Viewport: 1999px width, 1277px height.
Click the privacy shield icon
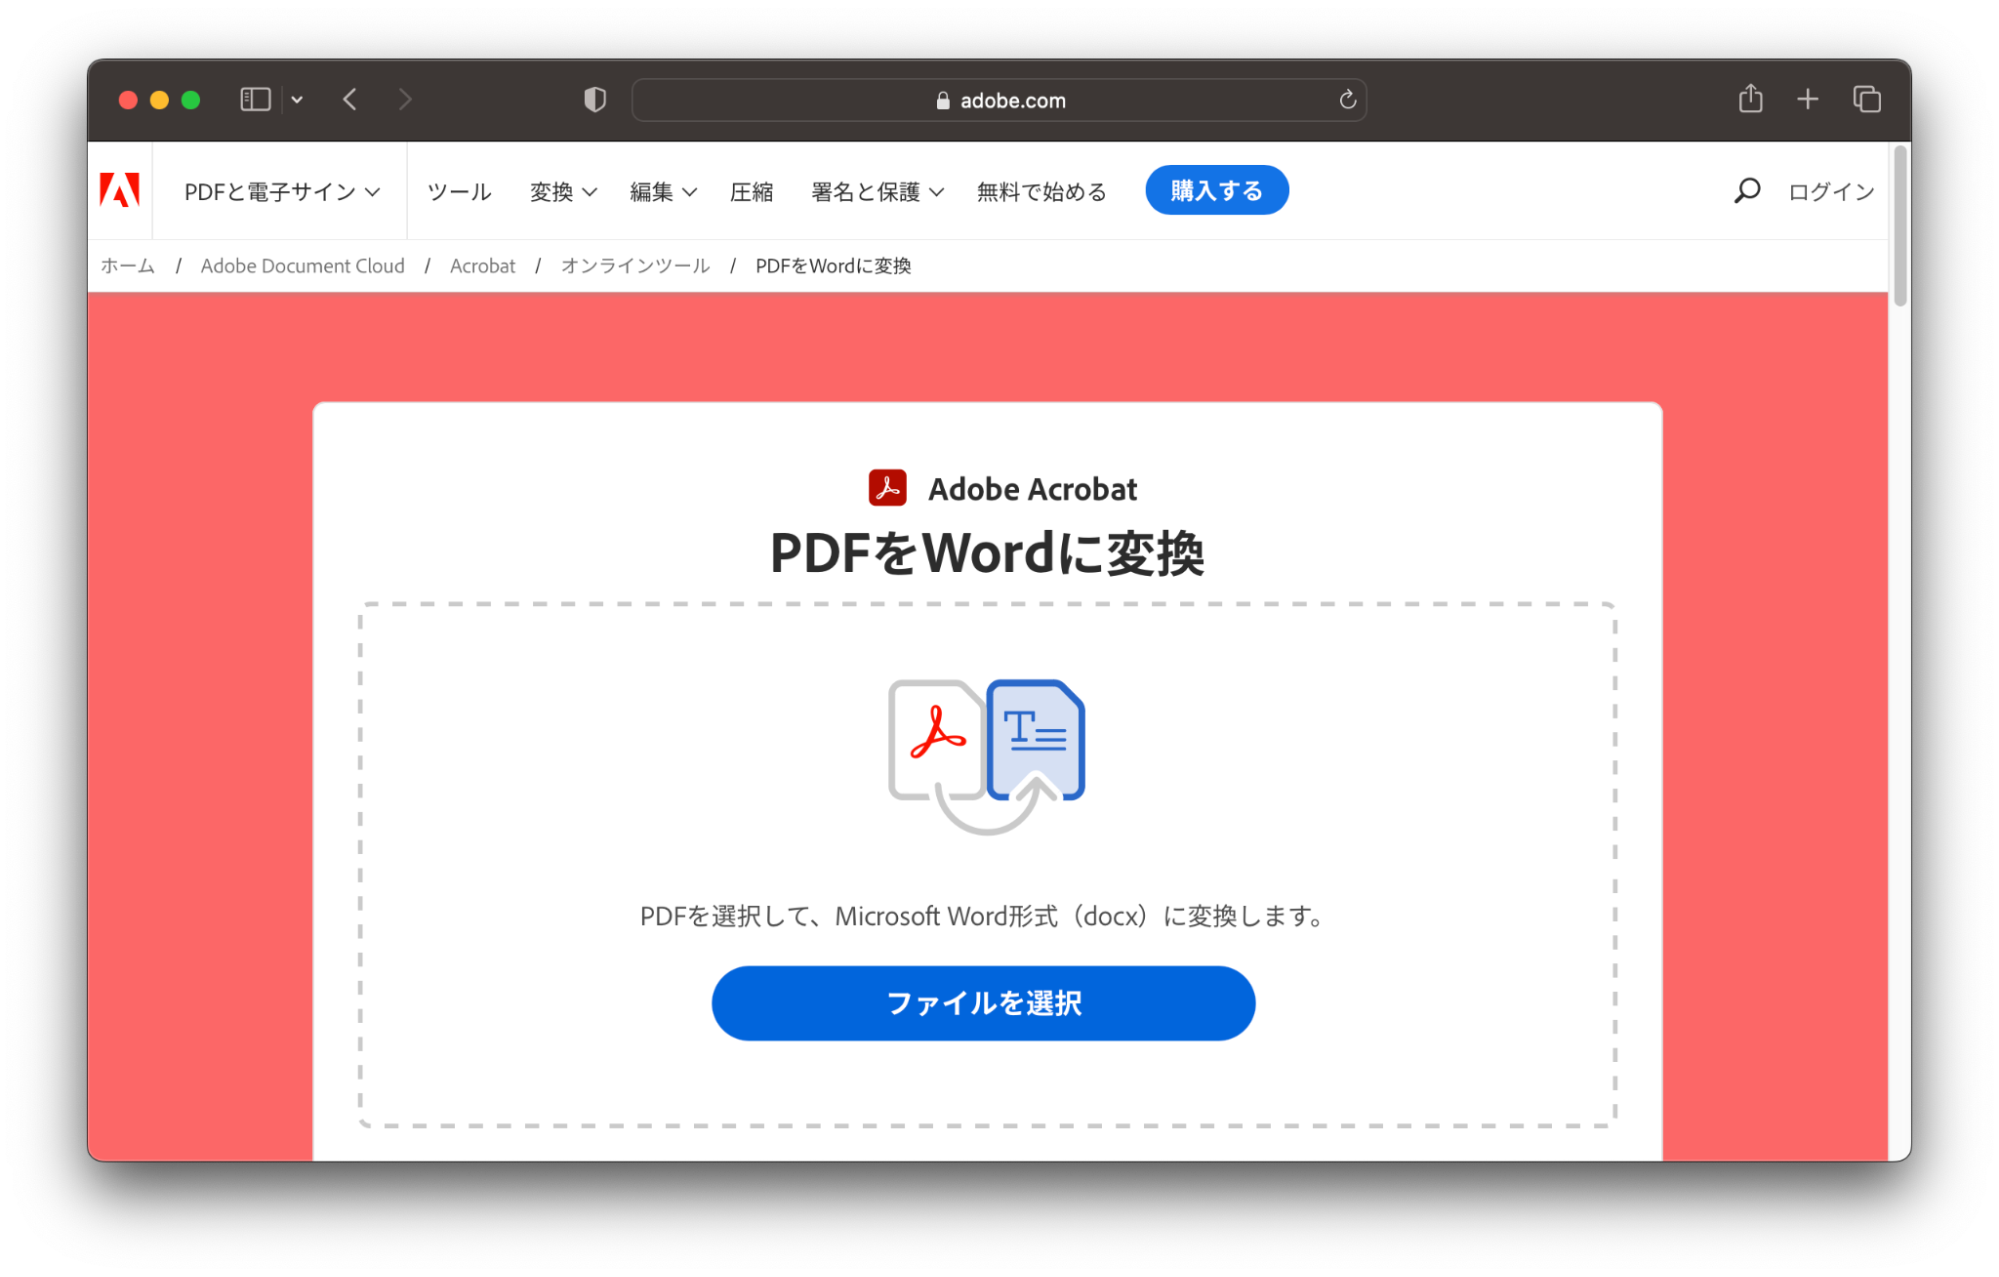click(x=595, y=99)
